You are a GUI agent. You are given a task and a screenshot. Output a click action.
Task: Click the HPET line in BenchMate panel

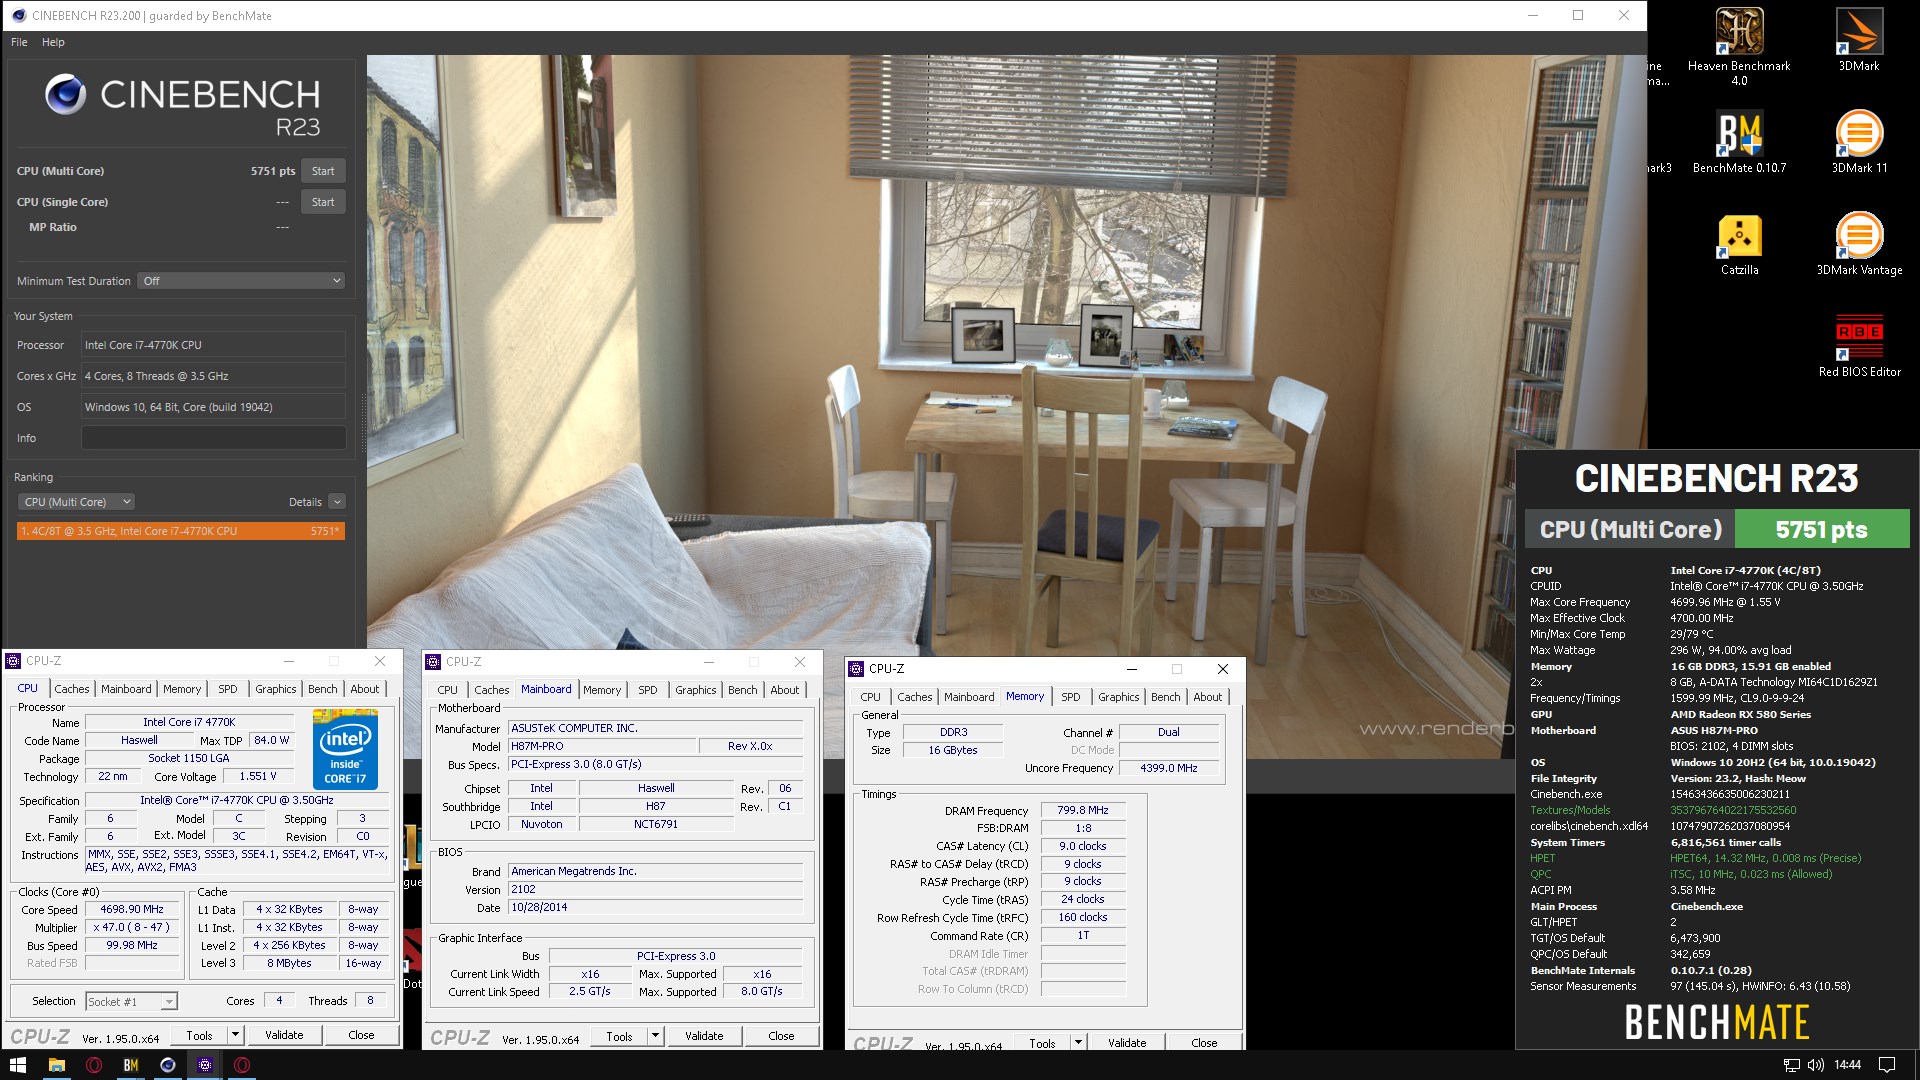point(1695,858)
